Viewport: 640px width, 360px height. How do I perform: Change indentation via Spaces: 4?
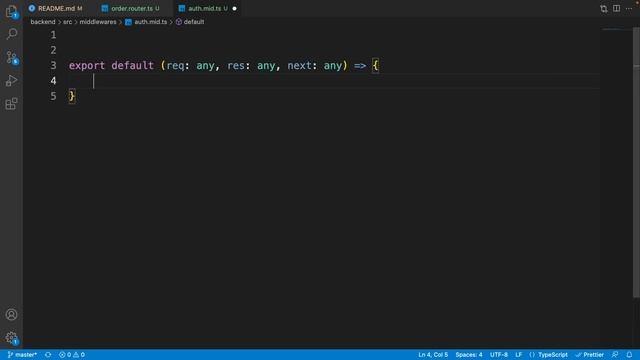pos(469,355)
